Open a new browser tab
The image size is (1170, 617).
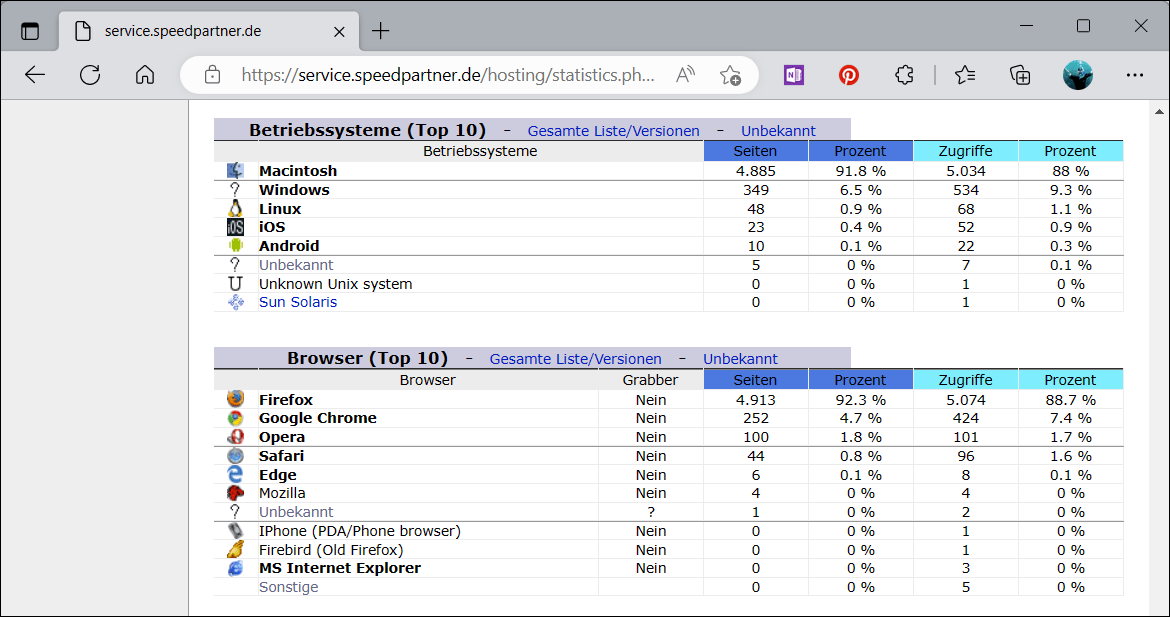pyautogui.click(x=381, y=31)
